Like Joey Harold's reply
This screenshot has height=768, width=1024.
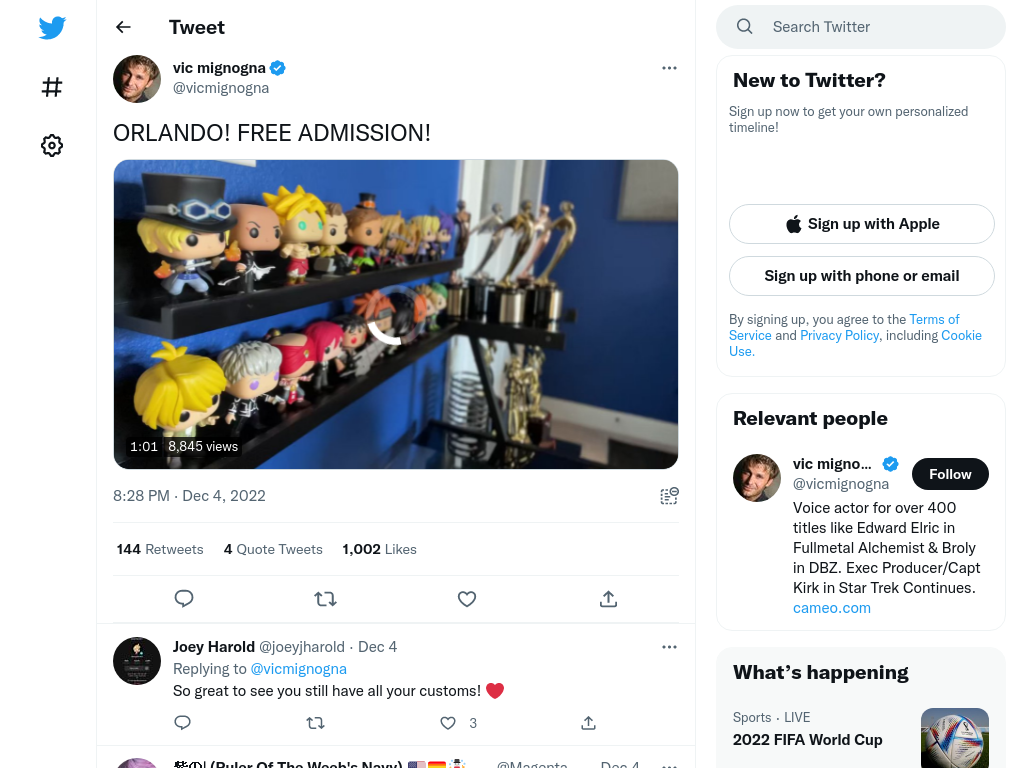coord(448,723)
